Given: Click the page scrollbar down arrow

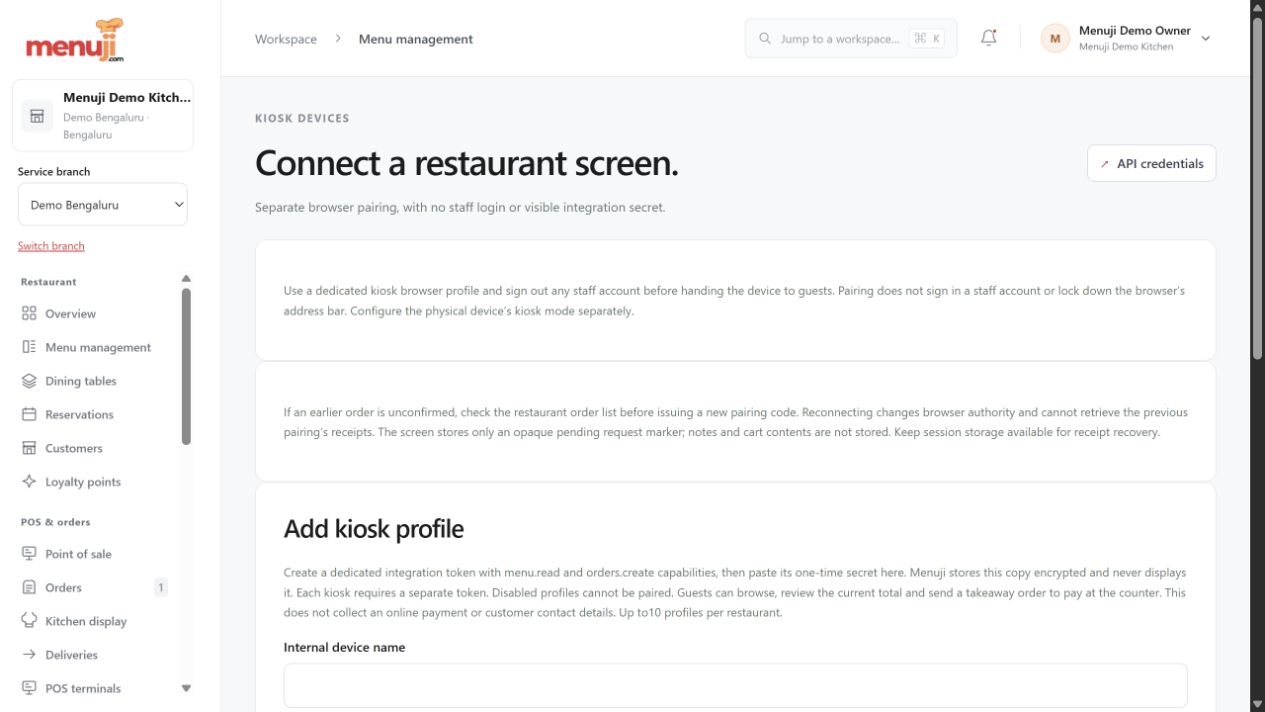Looking at the screenshot, I should point(1257,704).
